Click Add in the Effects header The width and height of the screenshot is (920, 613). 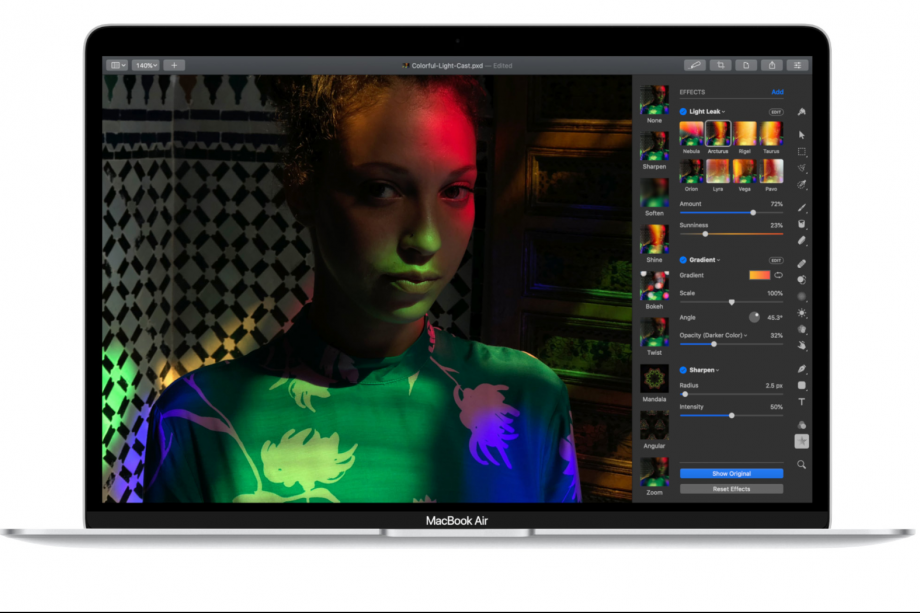coord(777,92)
